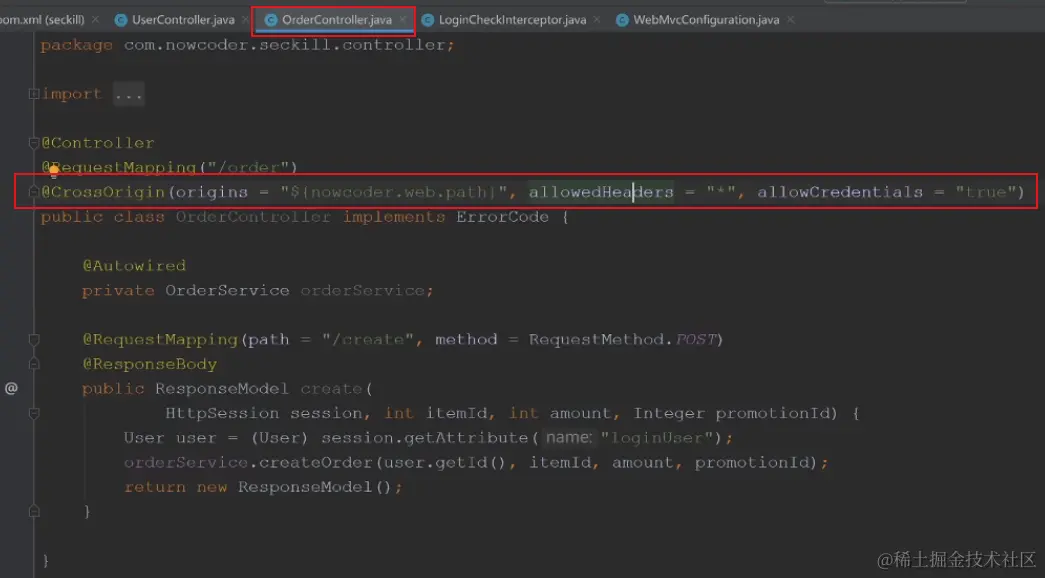Close the WebMvcConfiguration.java tab
This screenshot has width=1045, height=578.
[x=790, y=20]
